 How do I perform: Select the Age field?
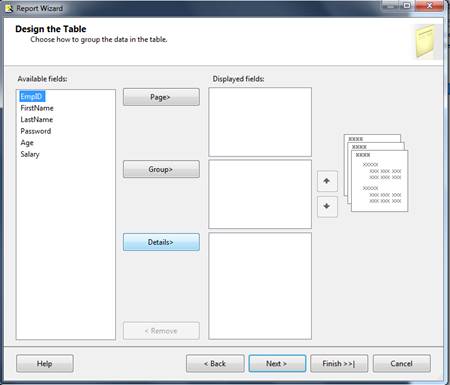[27, 143]
